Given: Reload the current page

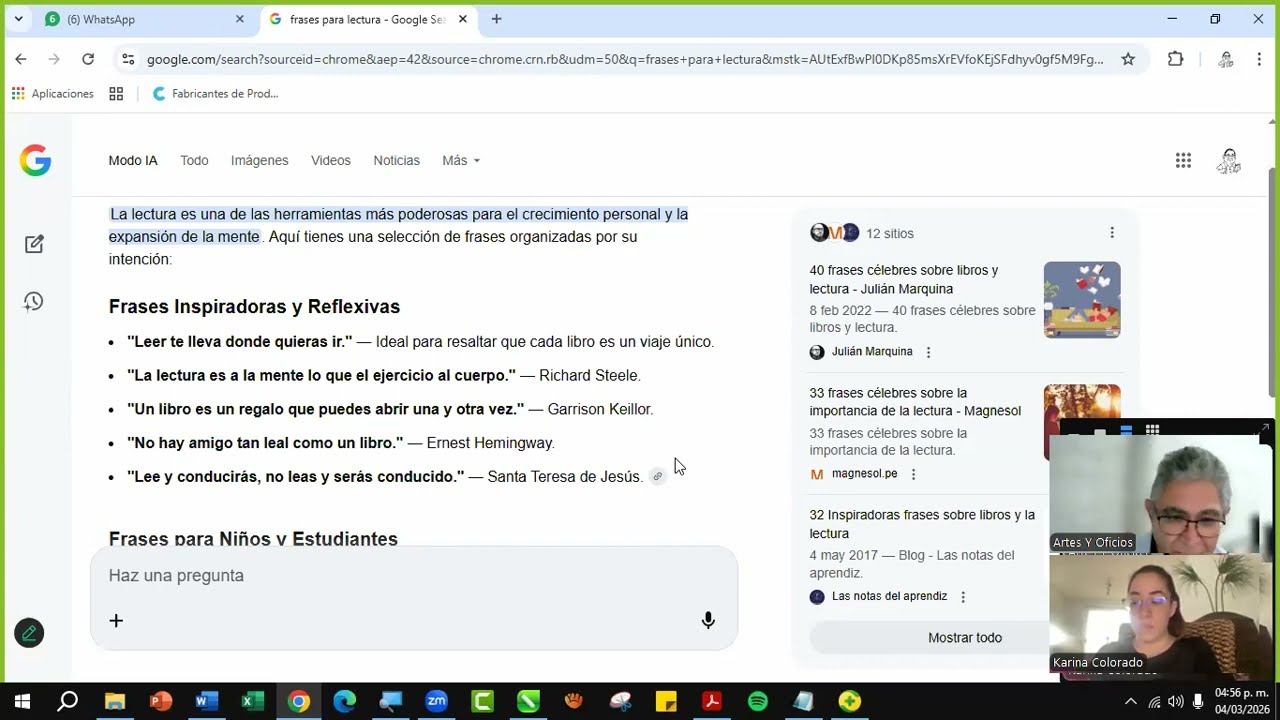Looking at the screenshot, I should (88, 59).
